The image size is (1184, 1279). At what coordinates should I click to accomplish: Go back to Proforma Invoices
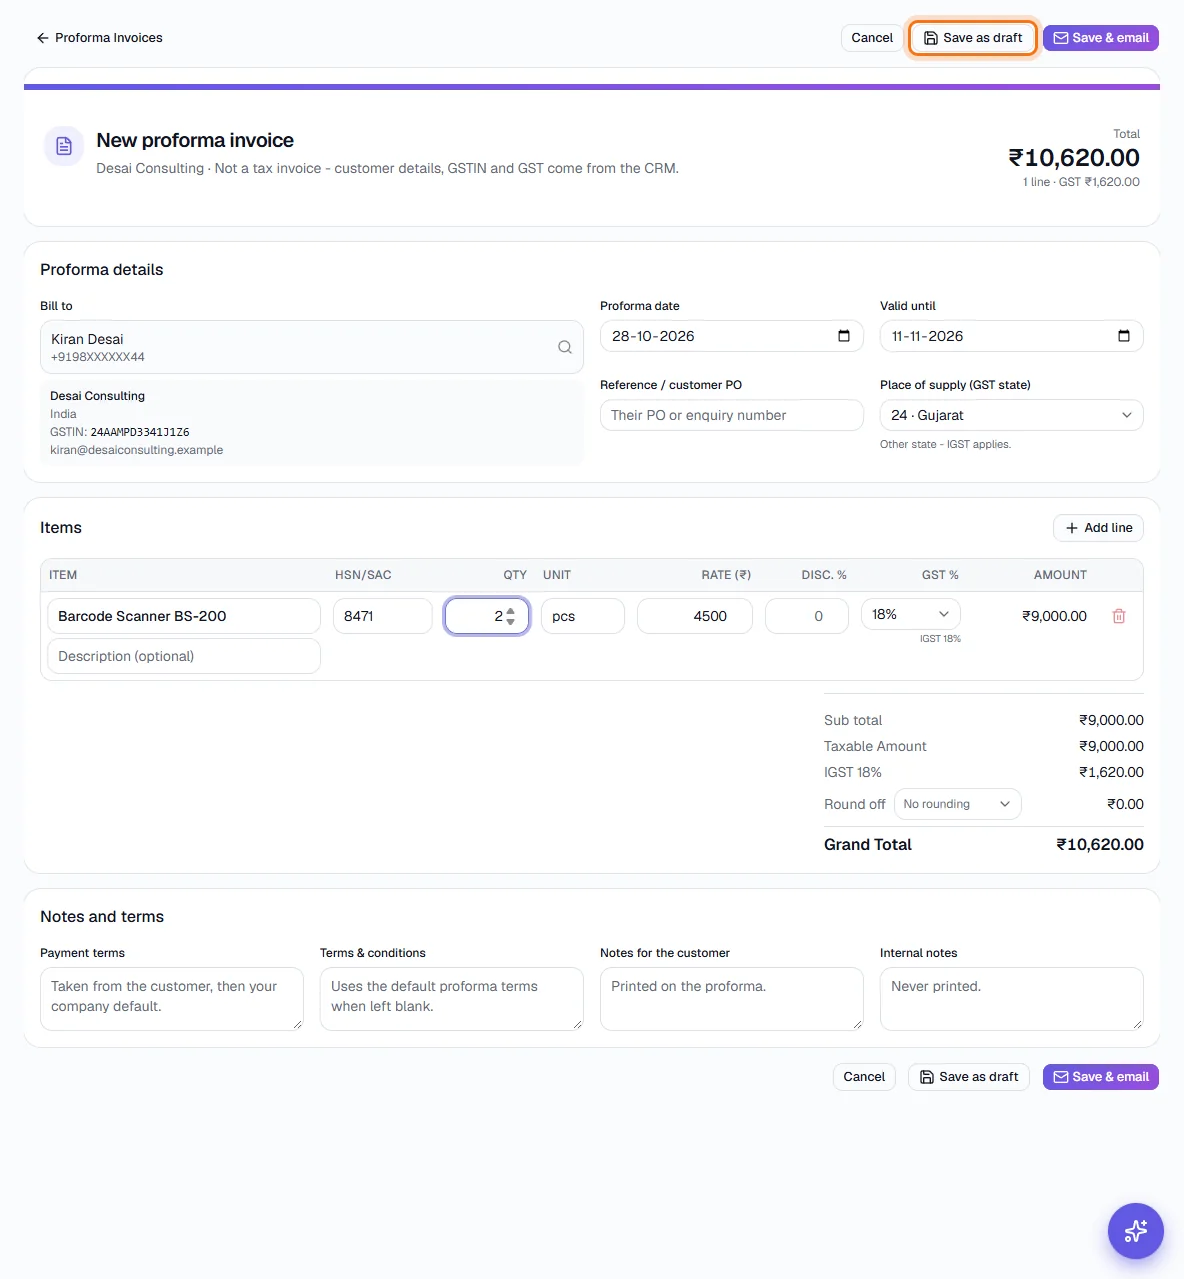[99, 38]
